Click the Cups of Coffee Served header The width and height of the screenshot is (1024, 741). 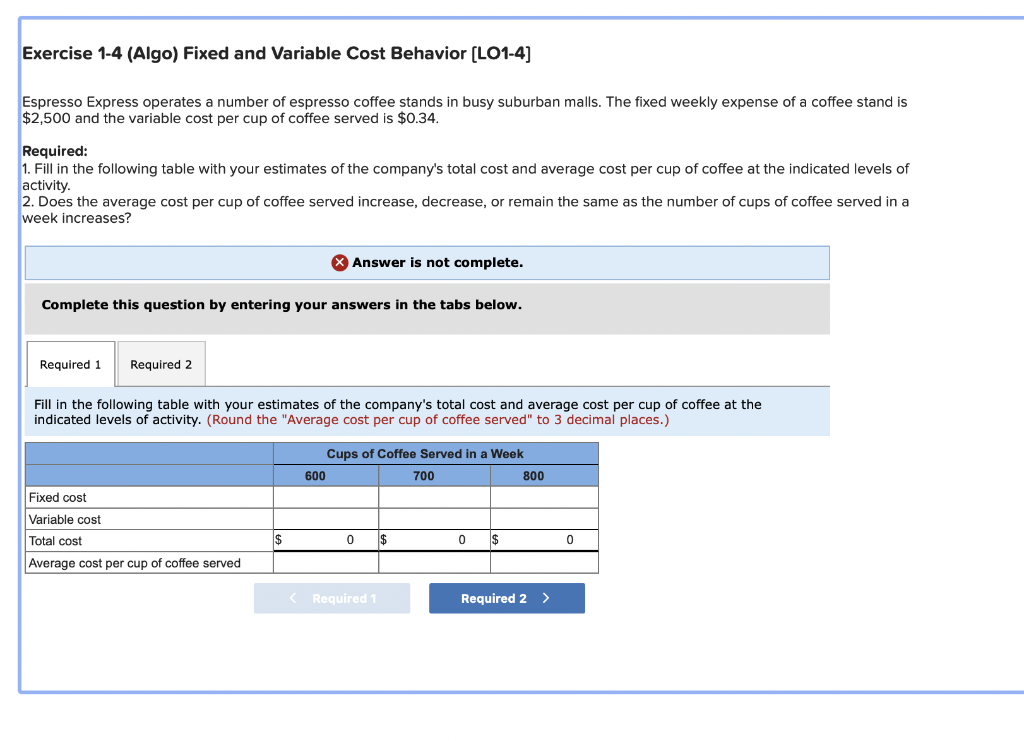435,453
